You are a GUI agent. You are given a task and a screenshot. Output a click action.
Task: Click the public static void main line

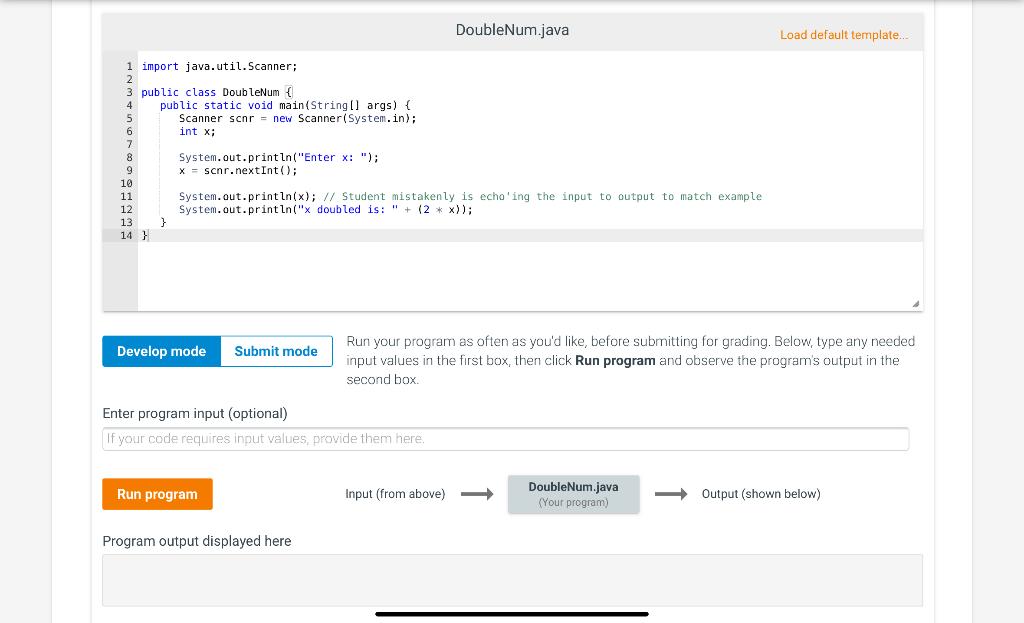285,105
